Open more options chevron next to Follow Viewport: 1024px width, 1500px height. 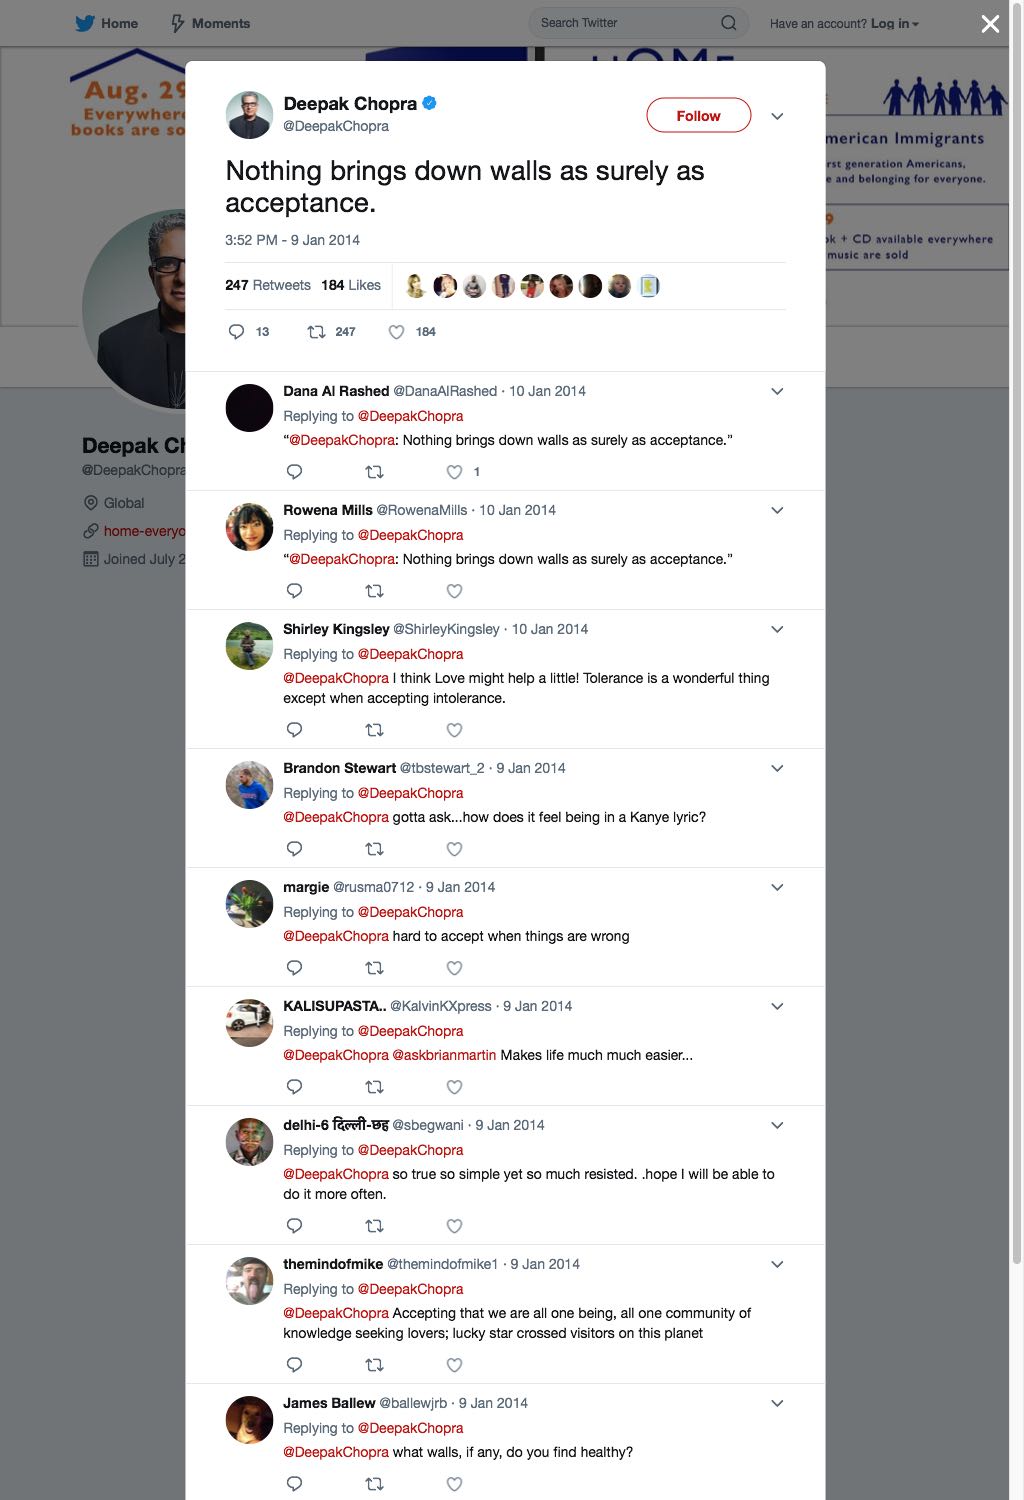(x=777, y=116)
